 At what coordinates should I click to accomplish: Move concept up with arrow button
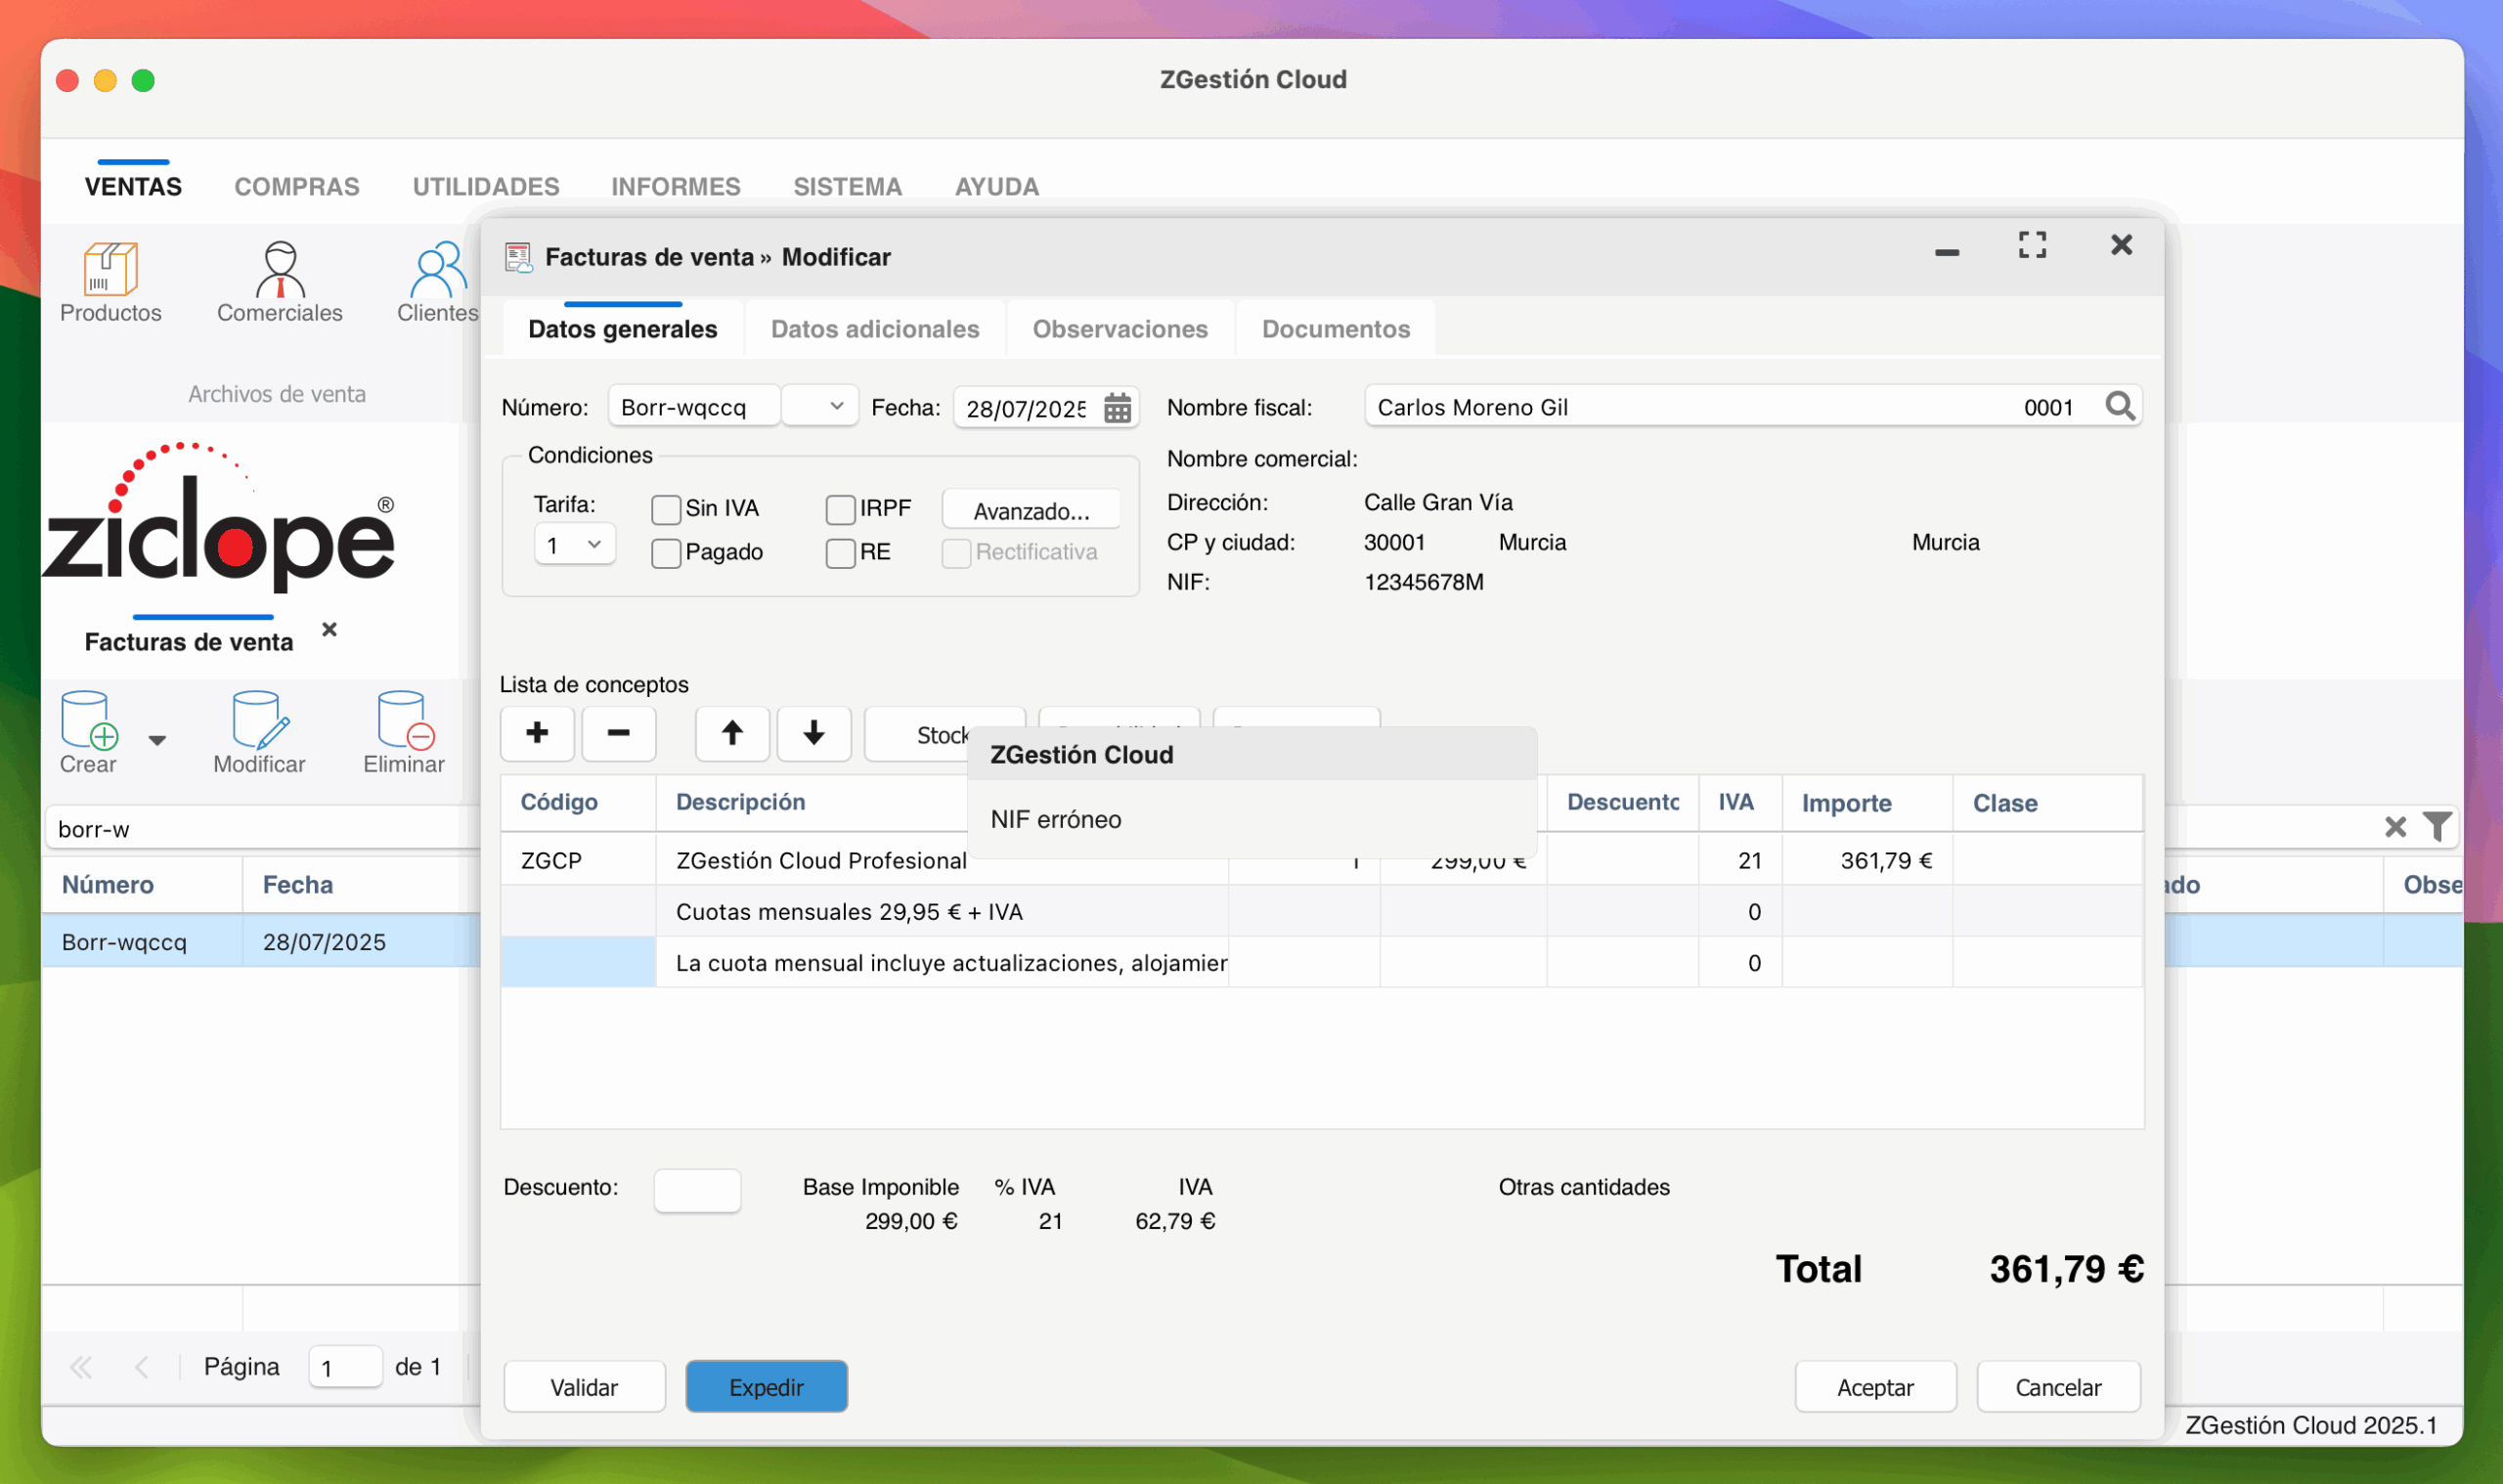pyautogui.click(x=732, y=734)
